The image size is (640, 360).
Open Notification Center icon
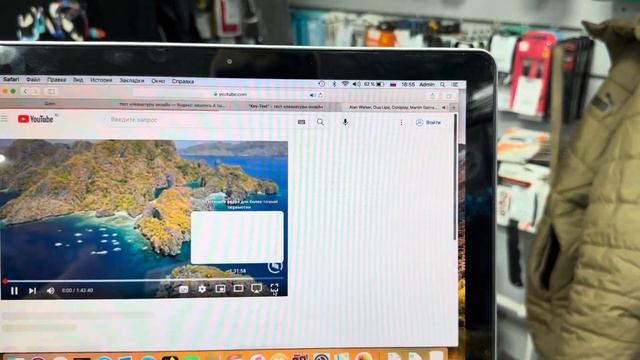pyautogui.click(x=455, y=84)
